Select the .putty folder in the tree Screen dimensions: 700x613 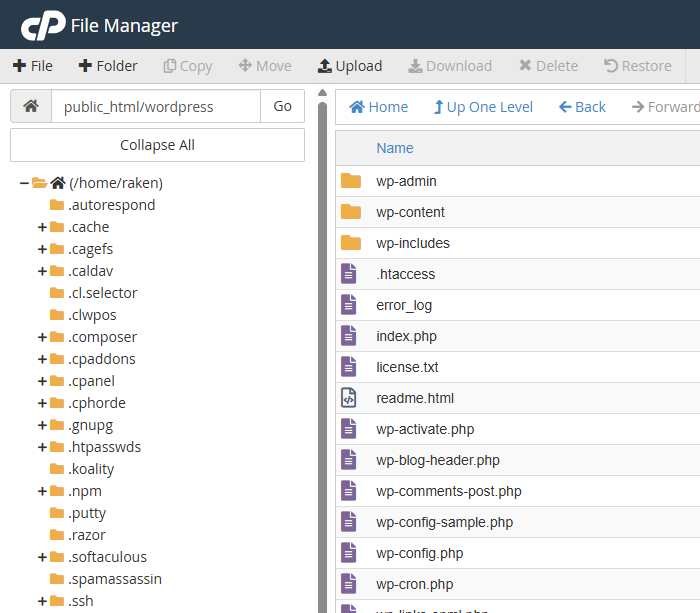tap(78, 513)
